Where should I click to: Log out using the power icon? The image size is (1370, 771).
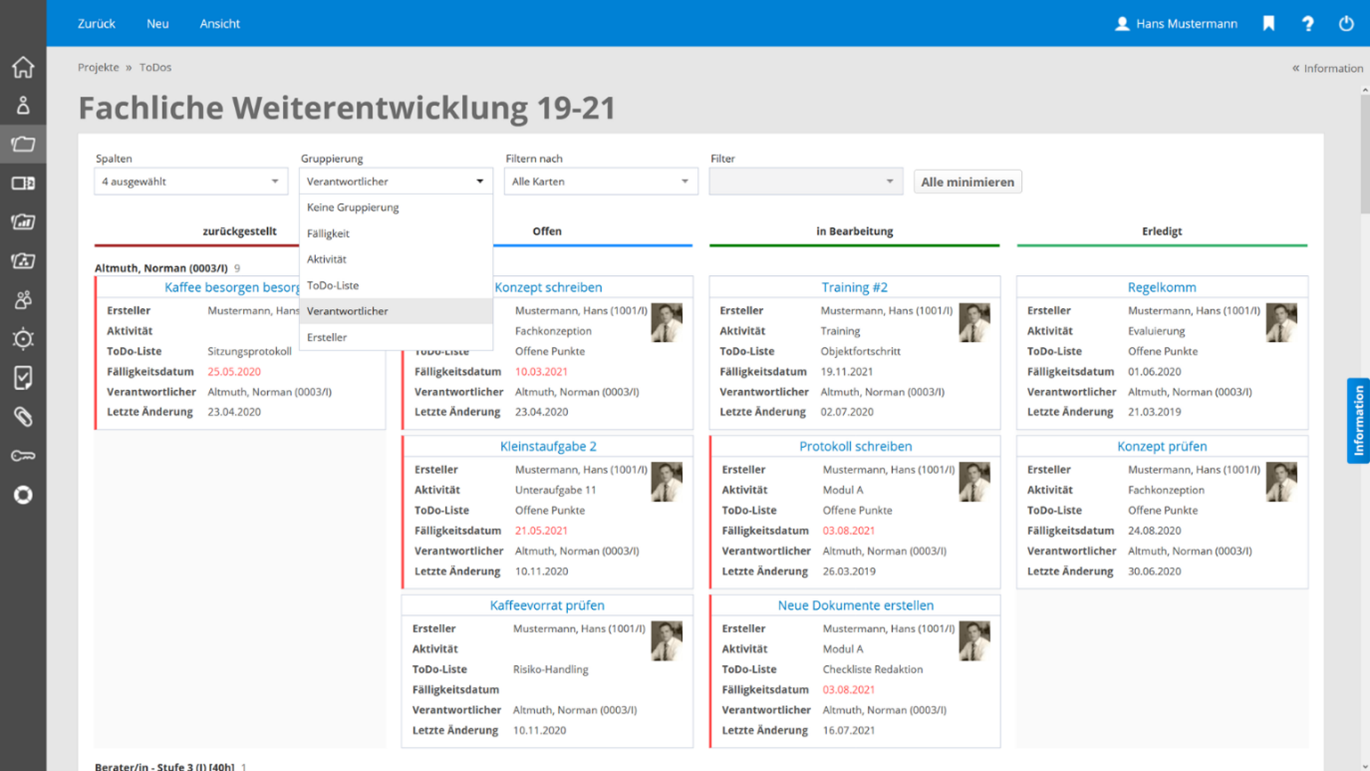coord(1346,23)
